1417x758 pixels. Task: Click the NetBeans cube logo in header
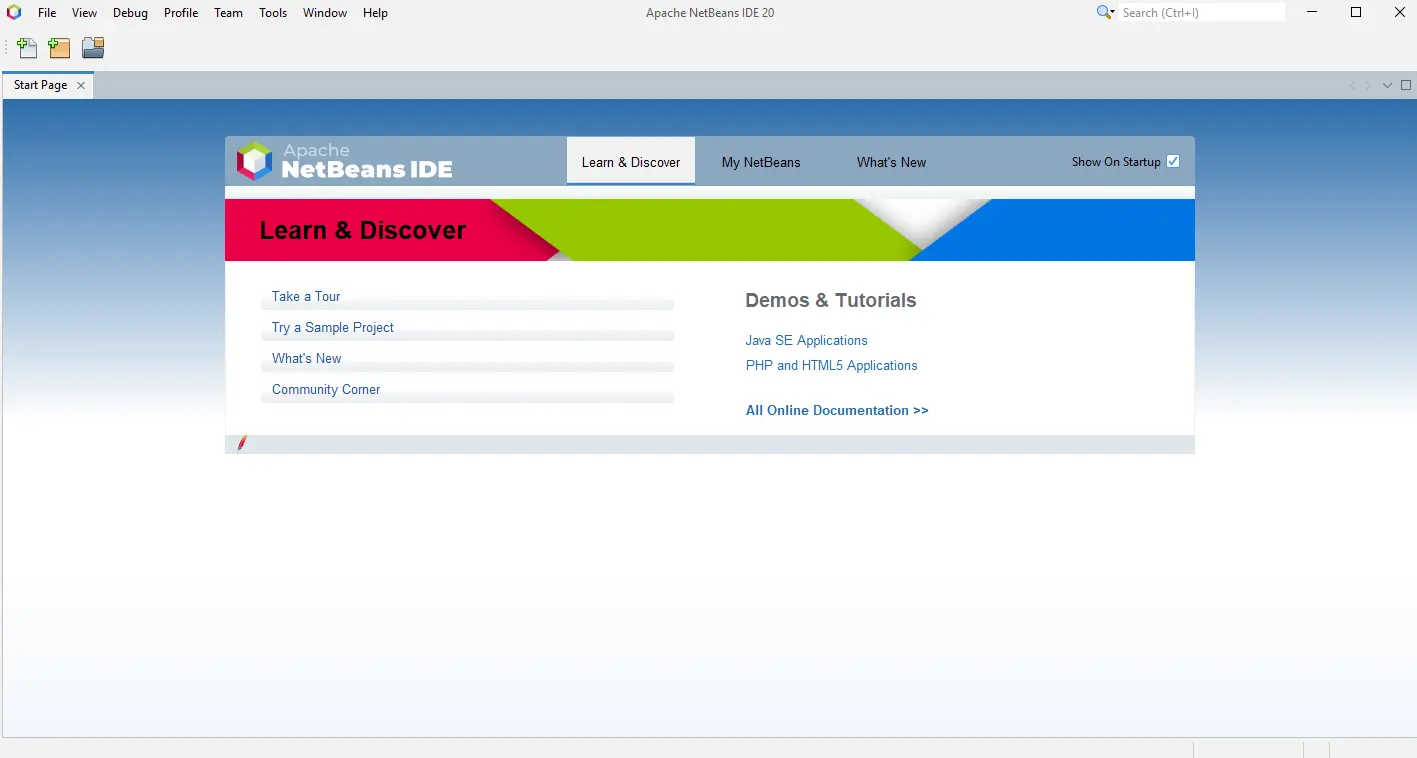pos(254,161)
